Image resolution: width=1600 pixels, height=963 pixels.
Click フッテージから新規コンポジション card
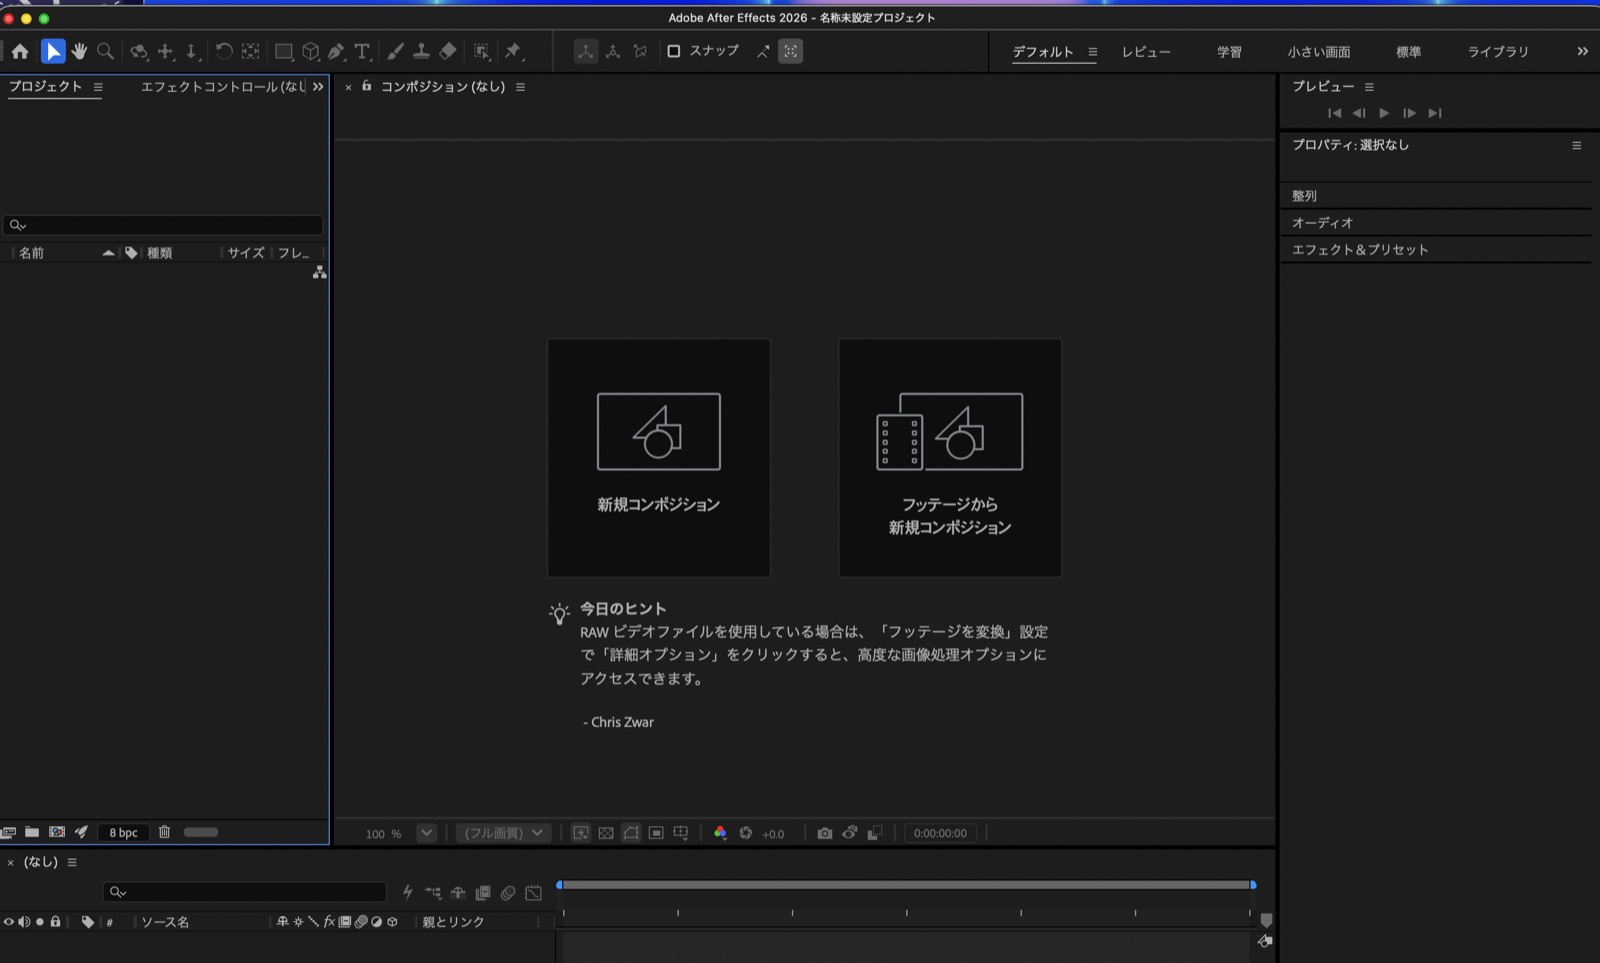click(x=950, y=457)
